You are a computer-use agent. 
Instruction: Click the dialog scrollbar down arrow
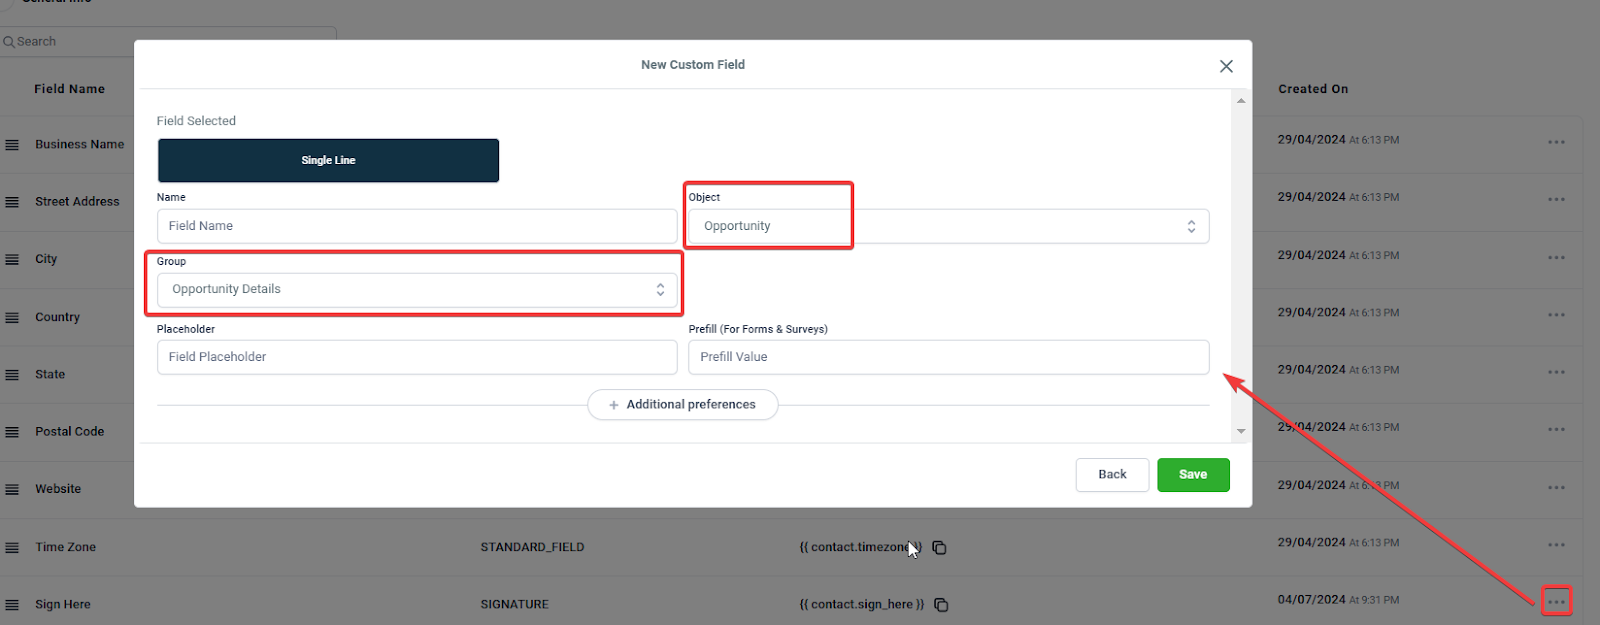click(1241, 432)
